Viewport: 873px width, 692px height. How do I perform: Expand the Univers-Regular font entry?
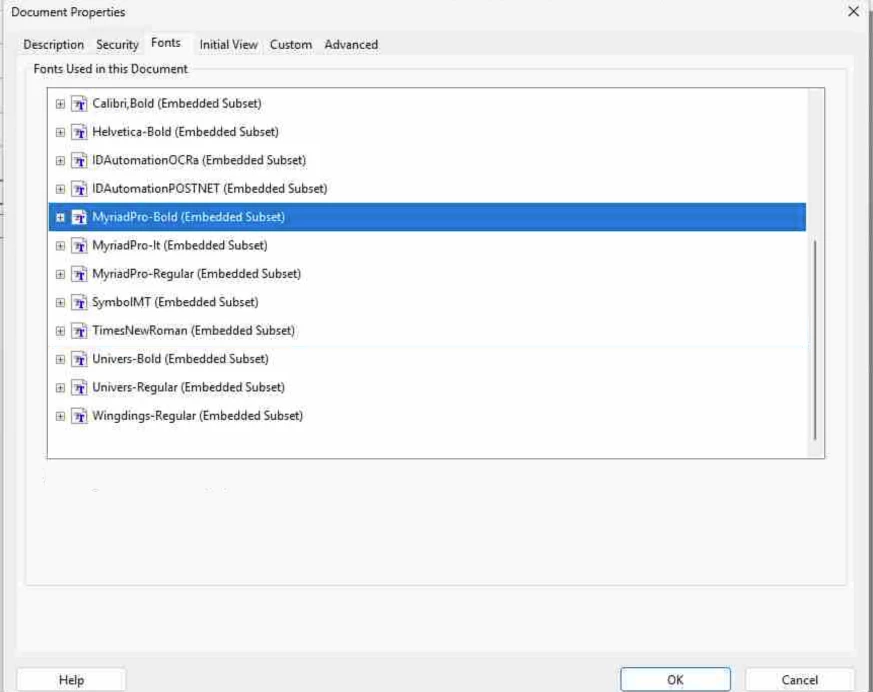pyautogui.click(x=60, y=388)
